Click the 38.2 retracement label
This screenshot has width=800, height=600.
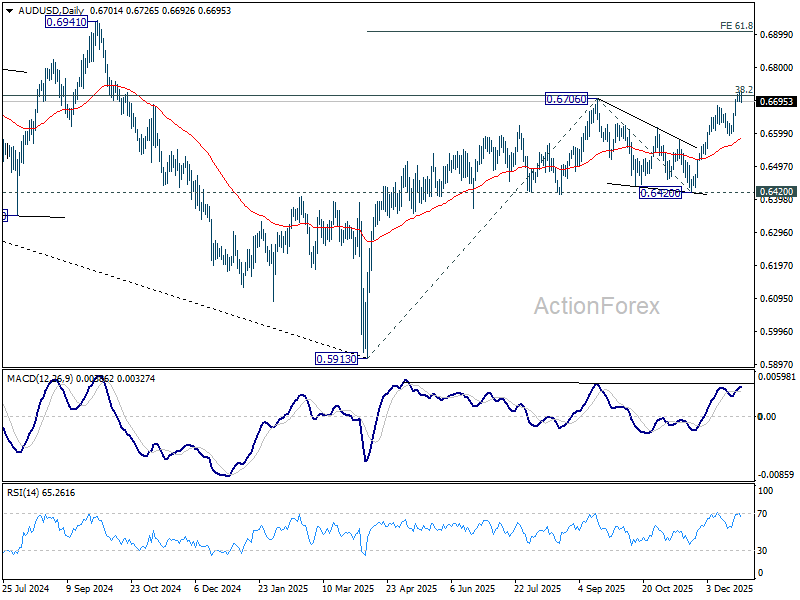[744, 89]
